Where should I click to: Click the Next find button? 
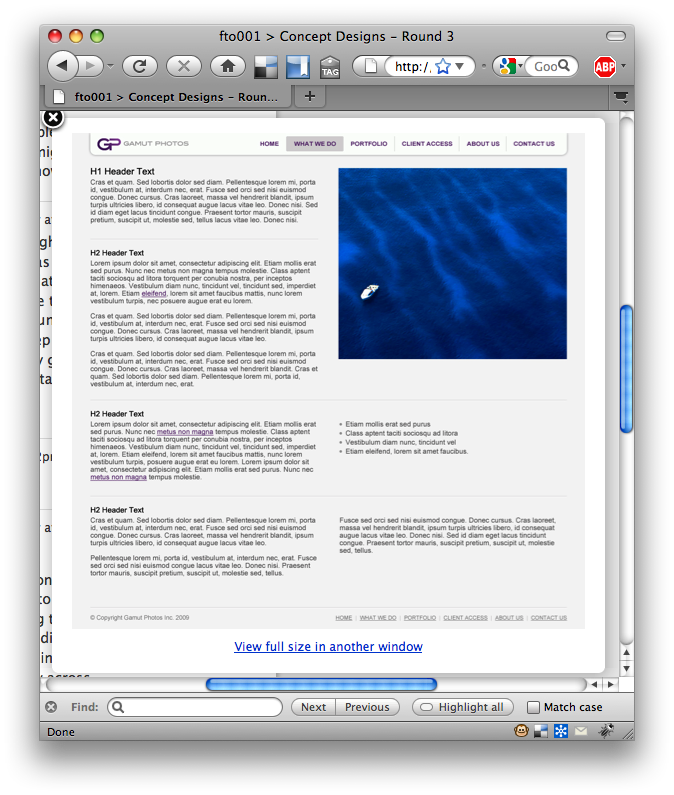(313, 707)
